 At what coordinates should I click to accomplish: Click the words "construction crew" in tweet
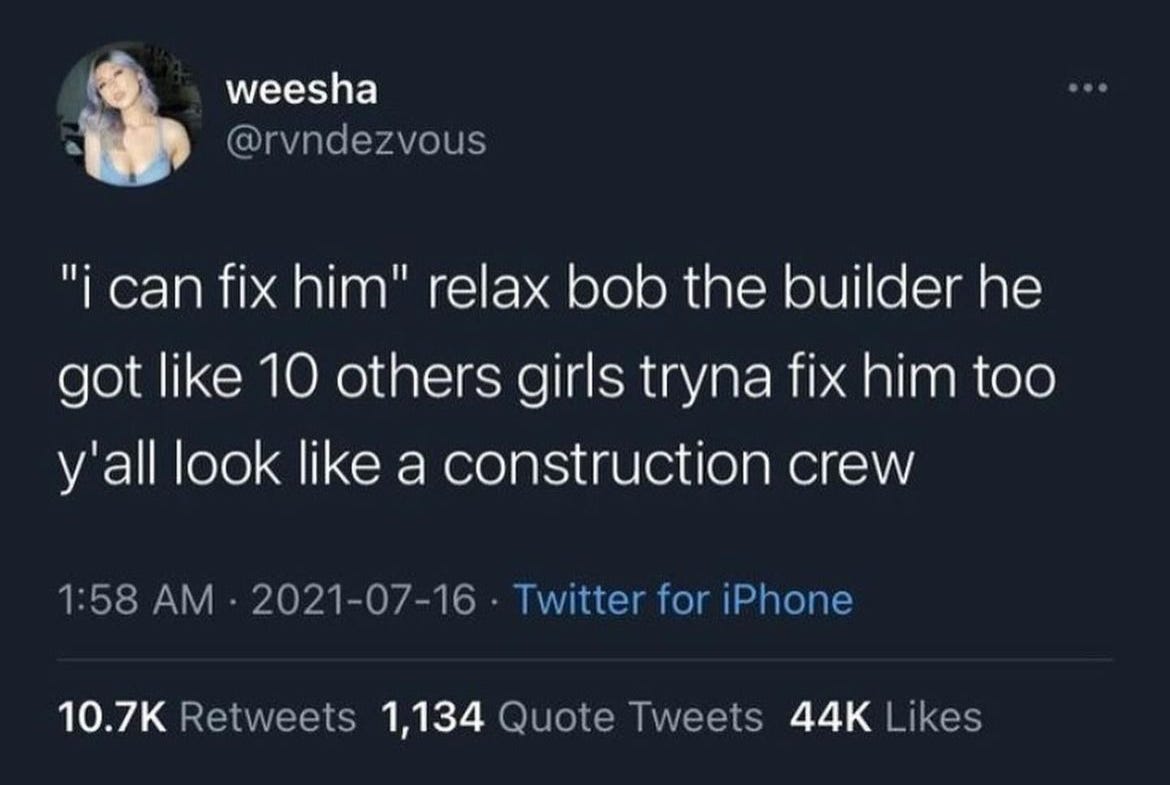678,465
